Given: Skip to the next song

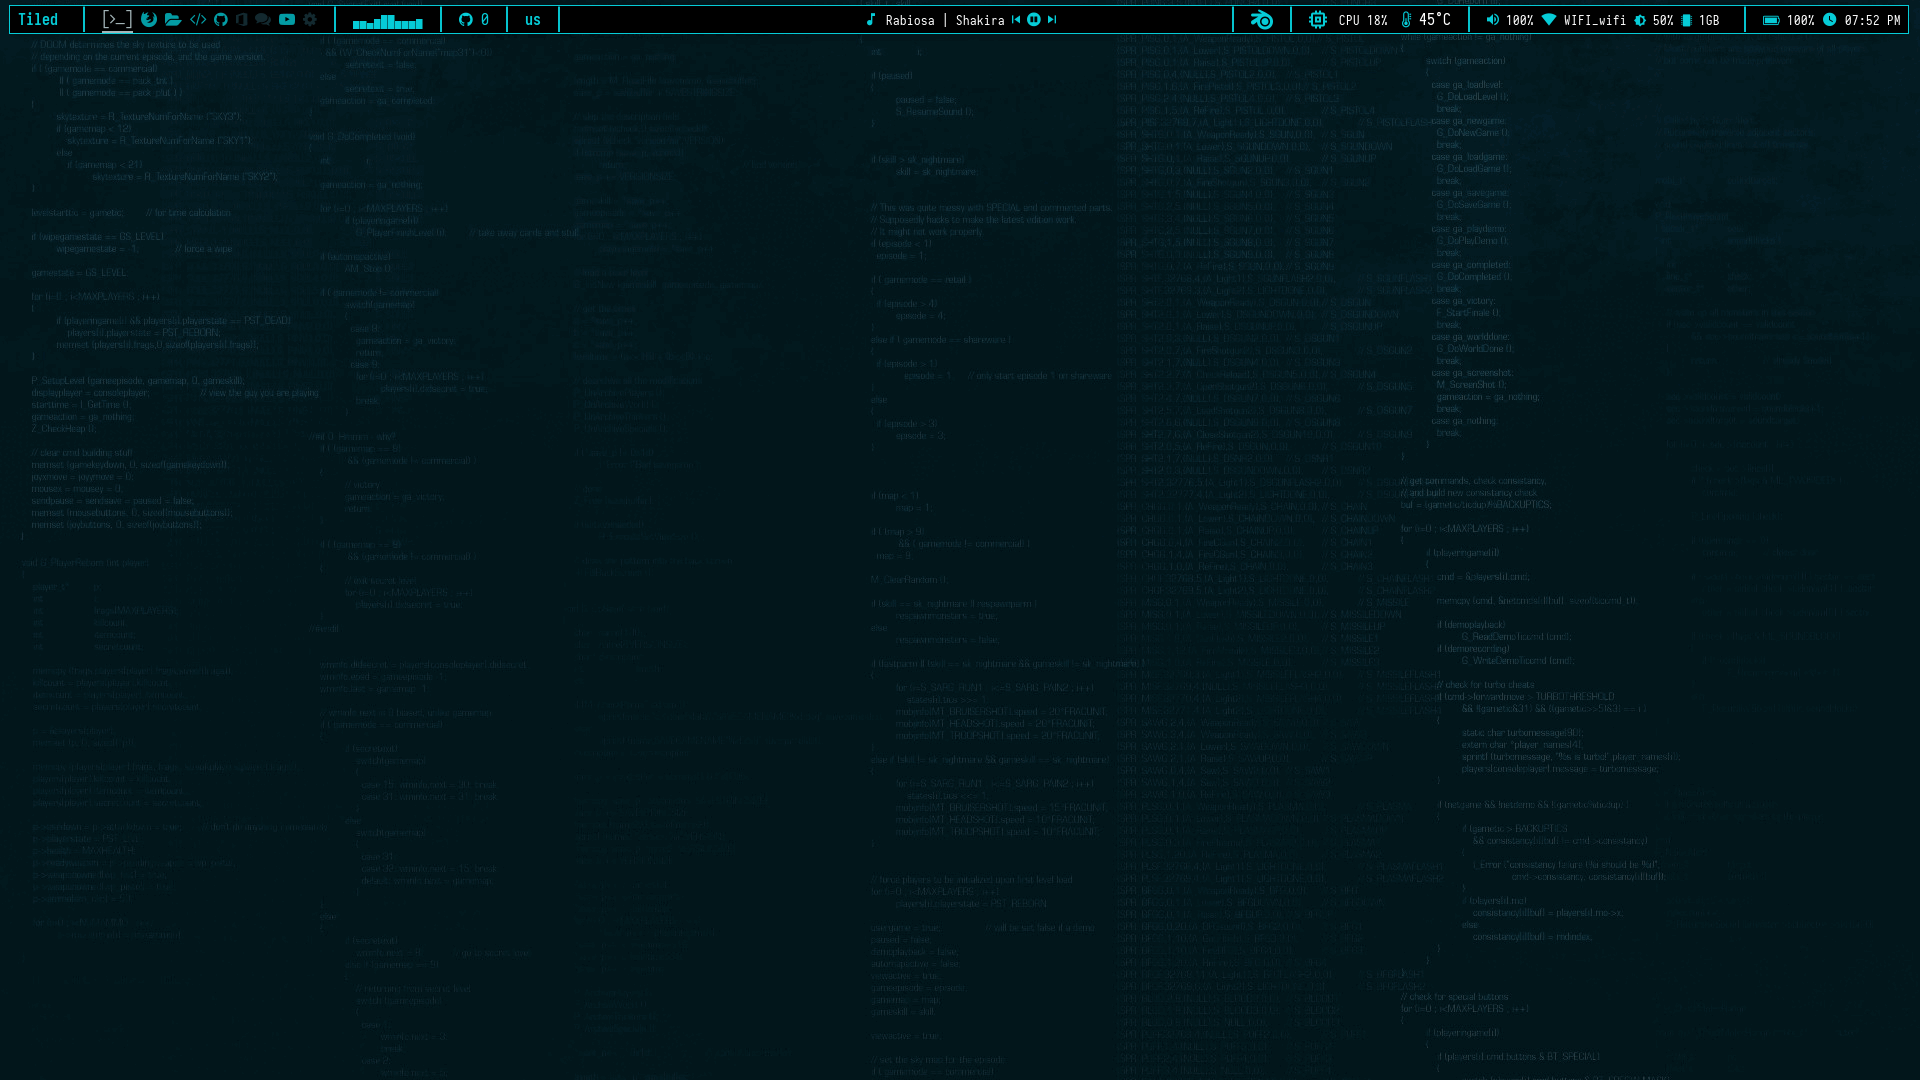Looking at the screenshot, I should tap(1052, 20).
